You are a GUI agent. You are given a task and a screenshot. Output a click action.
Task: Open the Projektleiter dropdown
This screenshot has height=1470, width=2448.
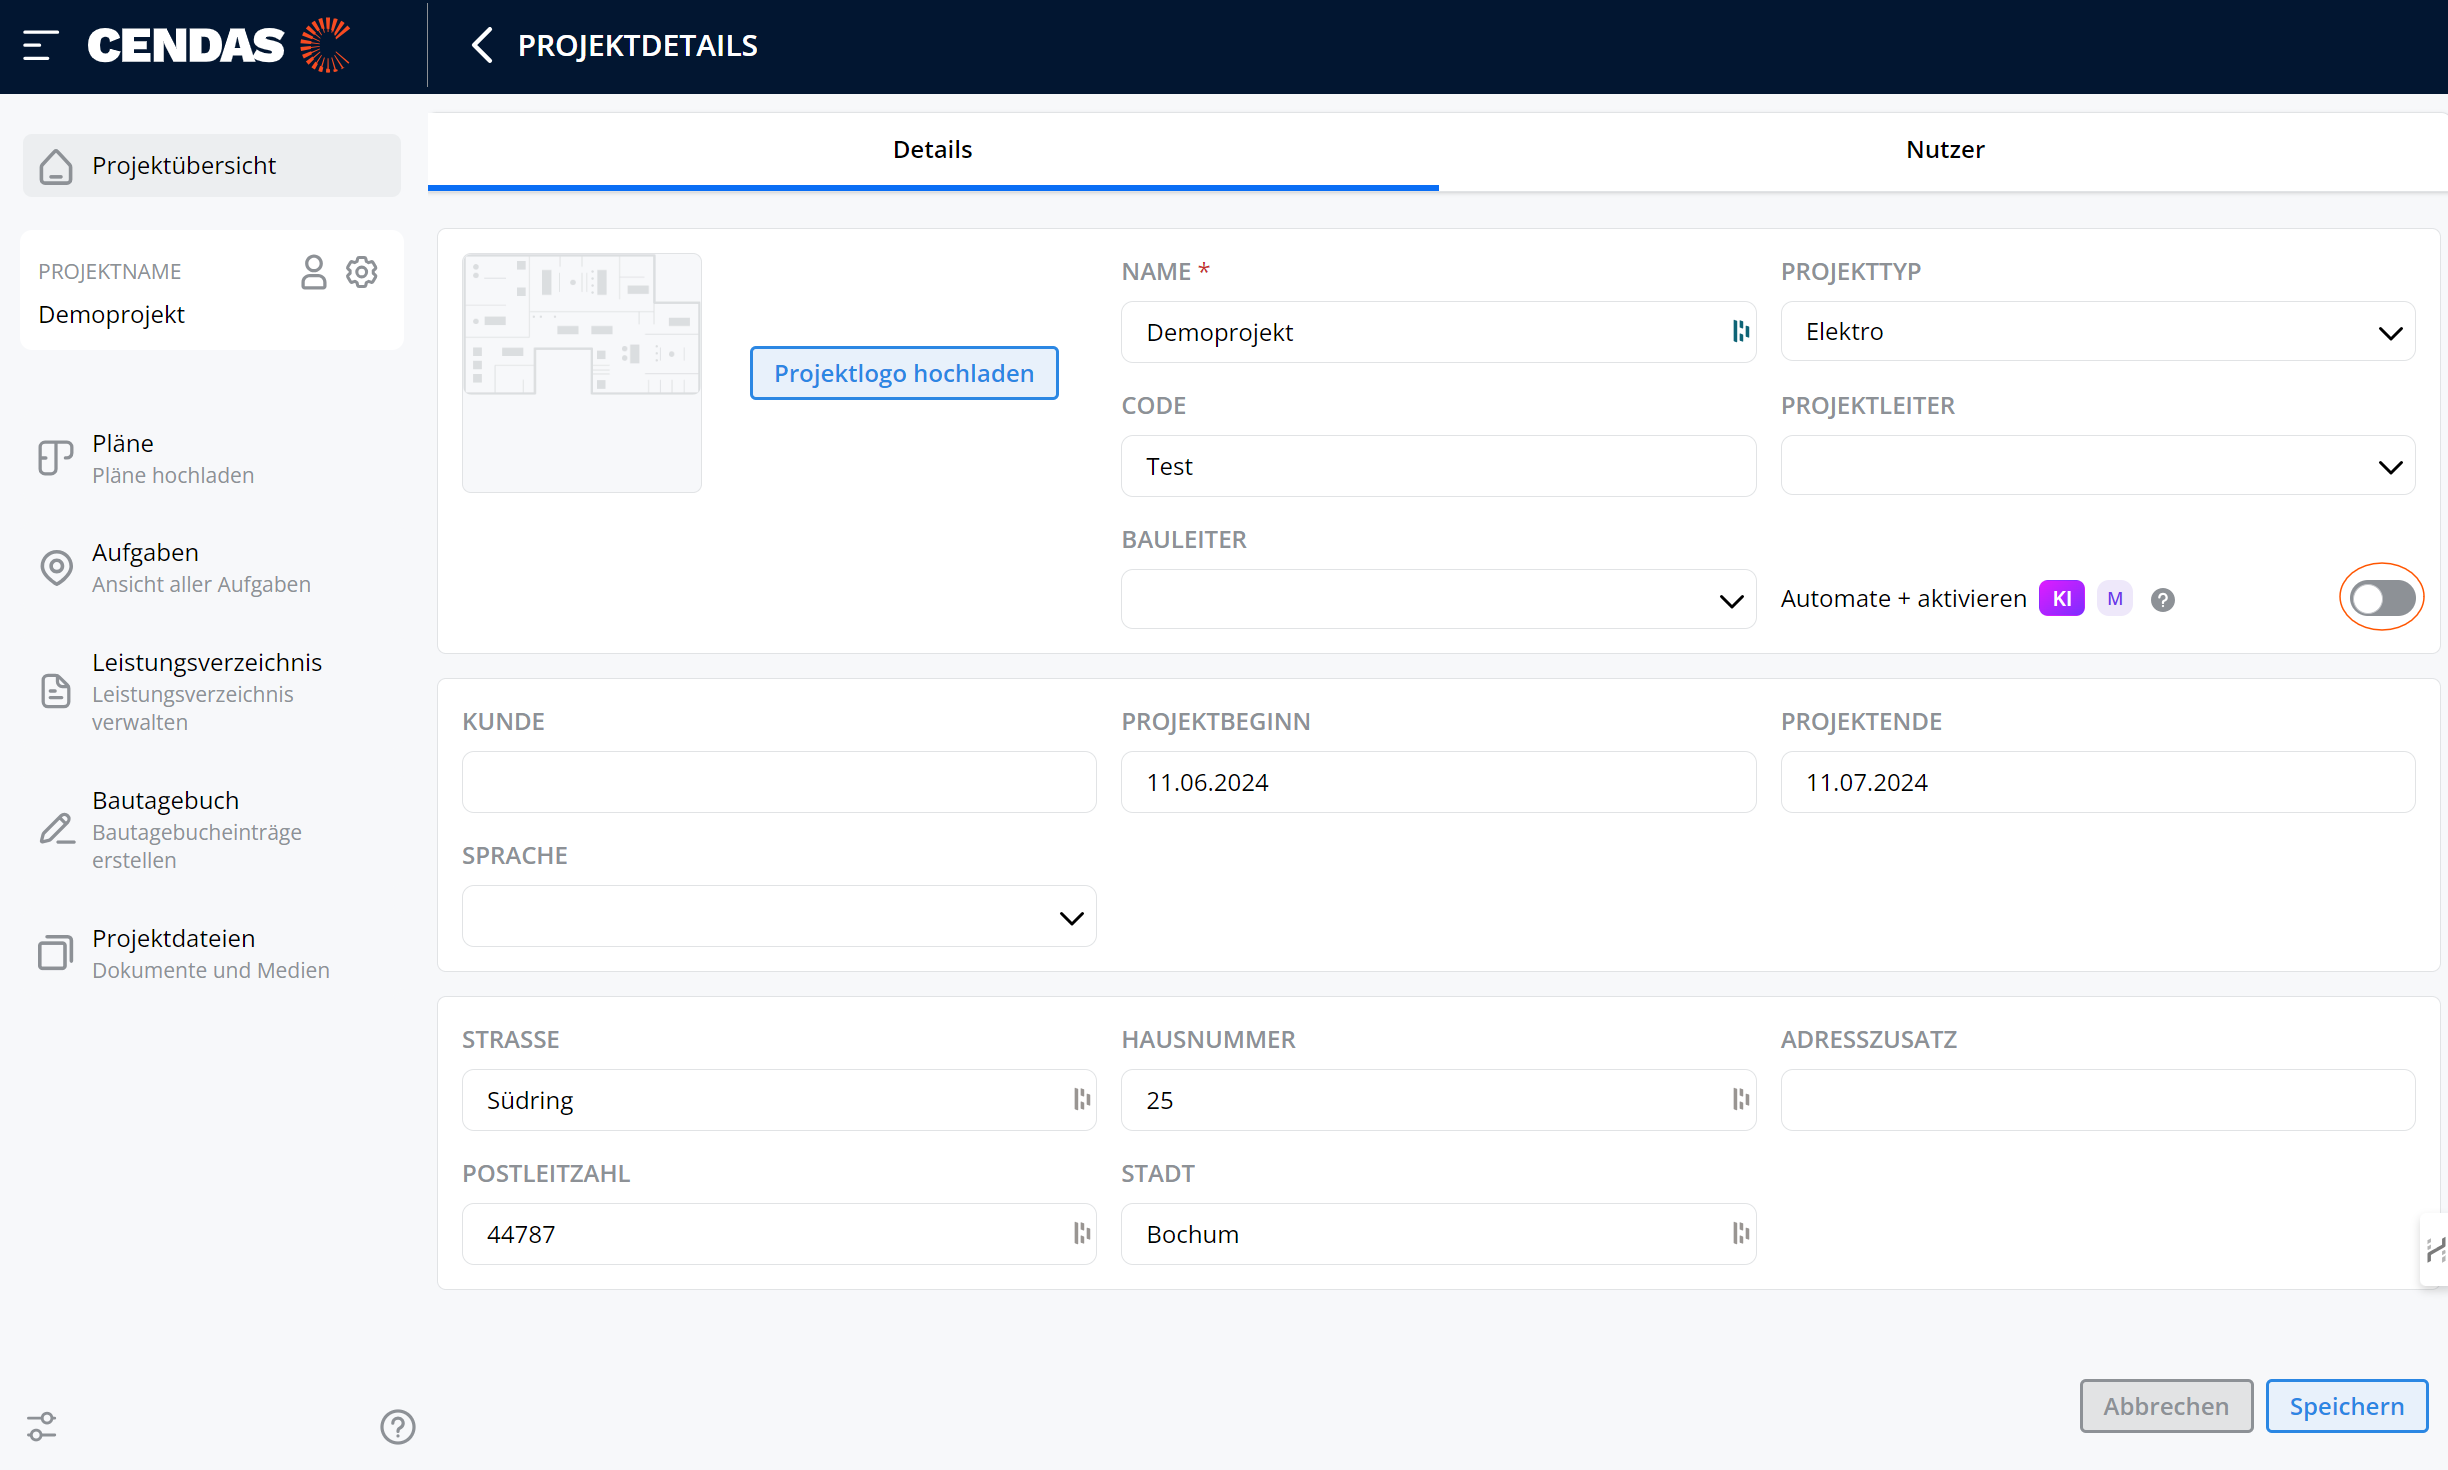[x=2097, y=465]
